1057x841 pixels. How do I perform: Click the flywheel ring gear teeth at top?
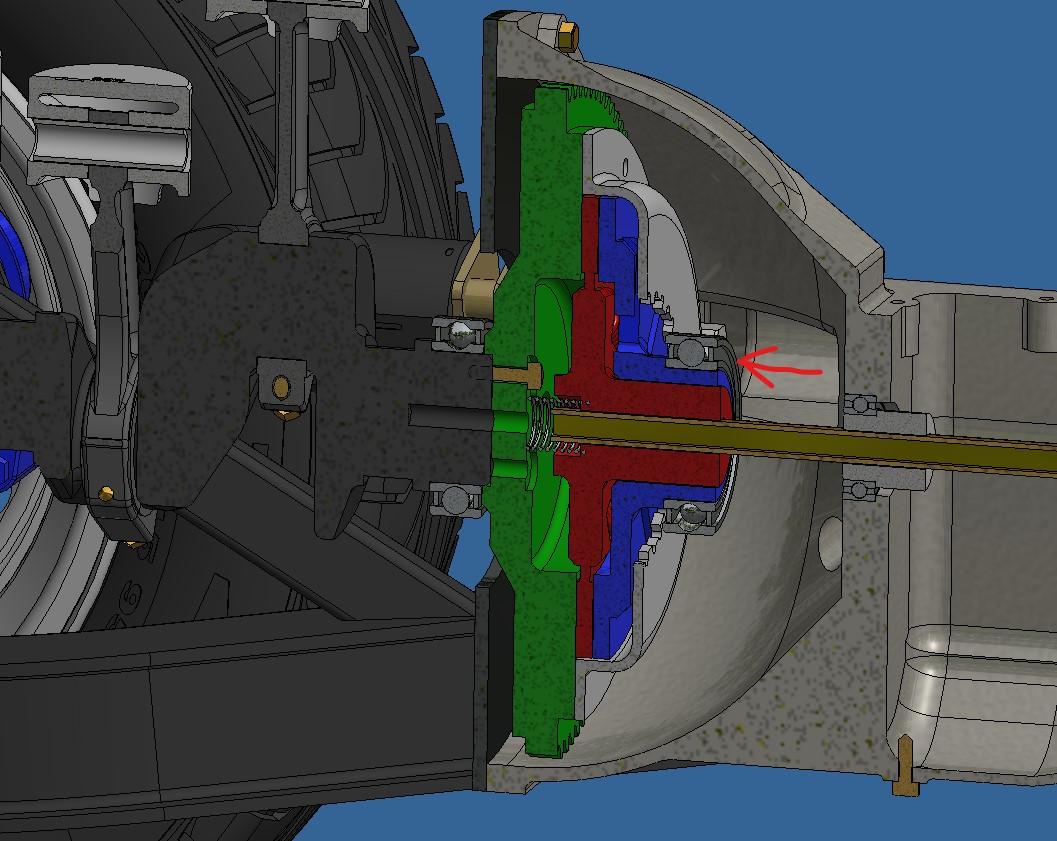[x=598, y=107]
